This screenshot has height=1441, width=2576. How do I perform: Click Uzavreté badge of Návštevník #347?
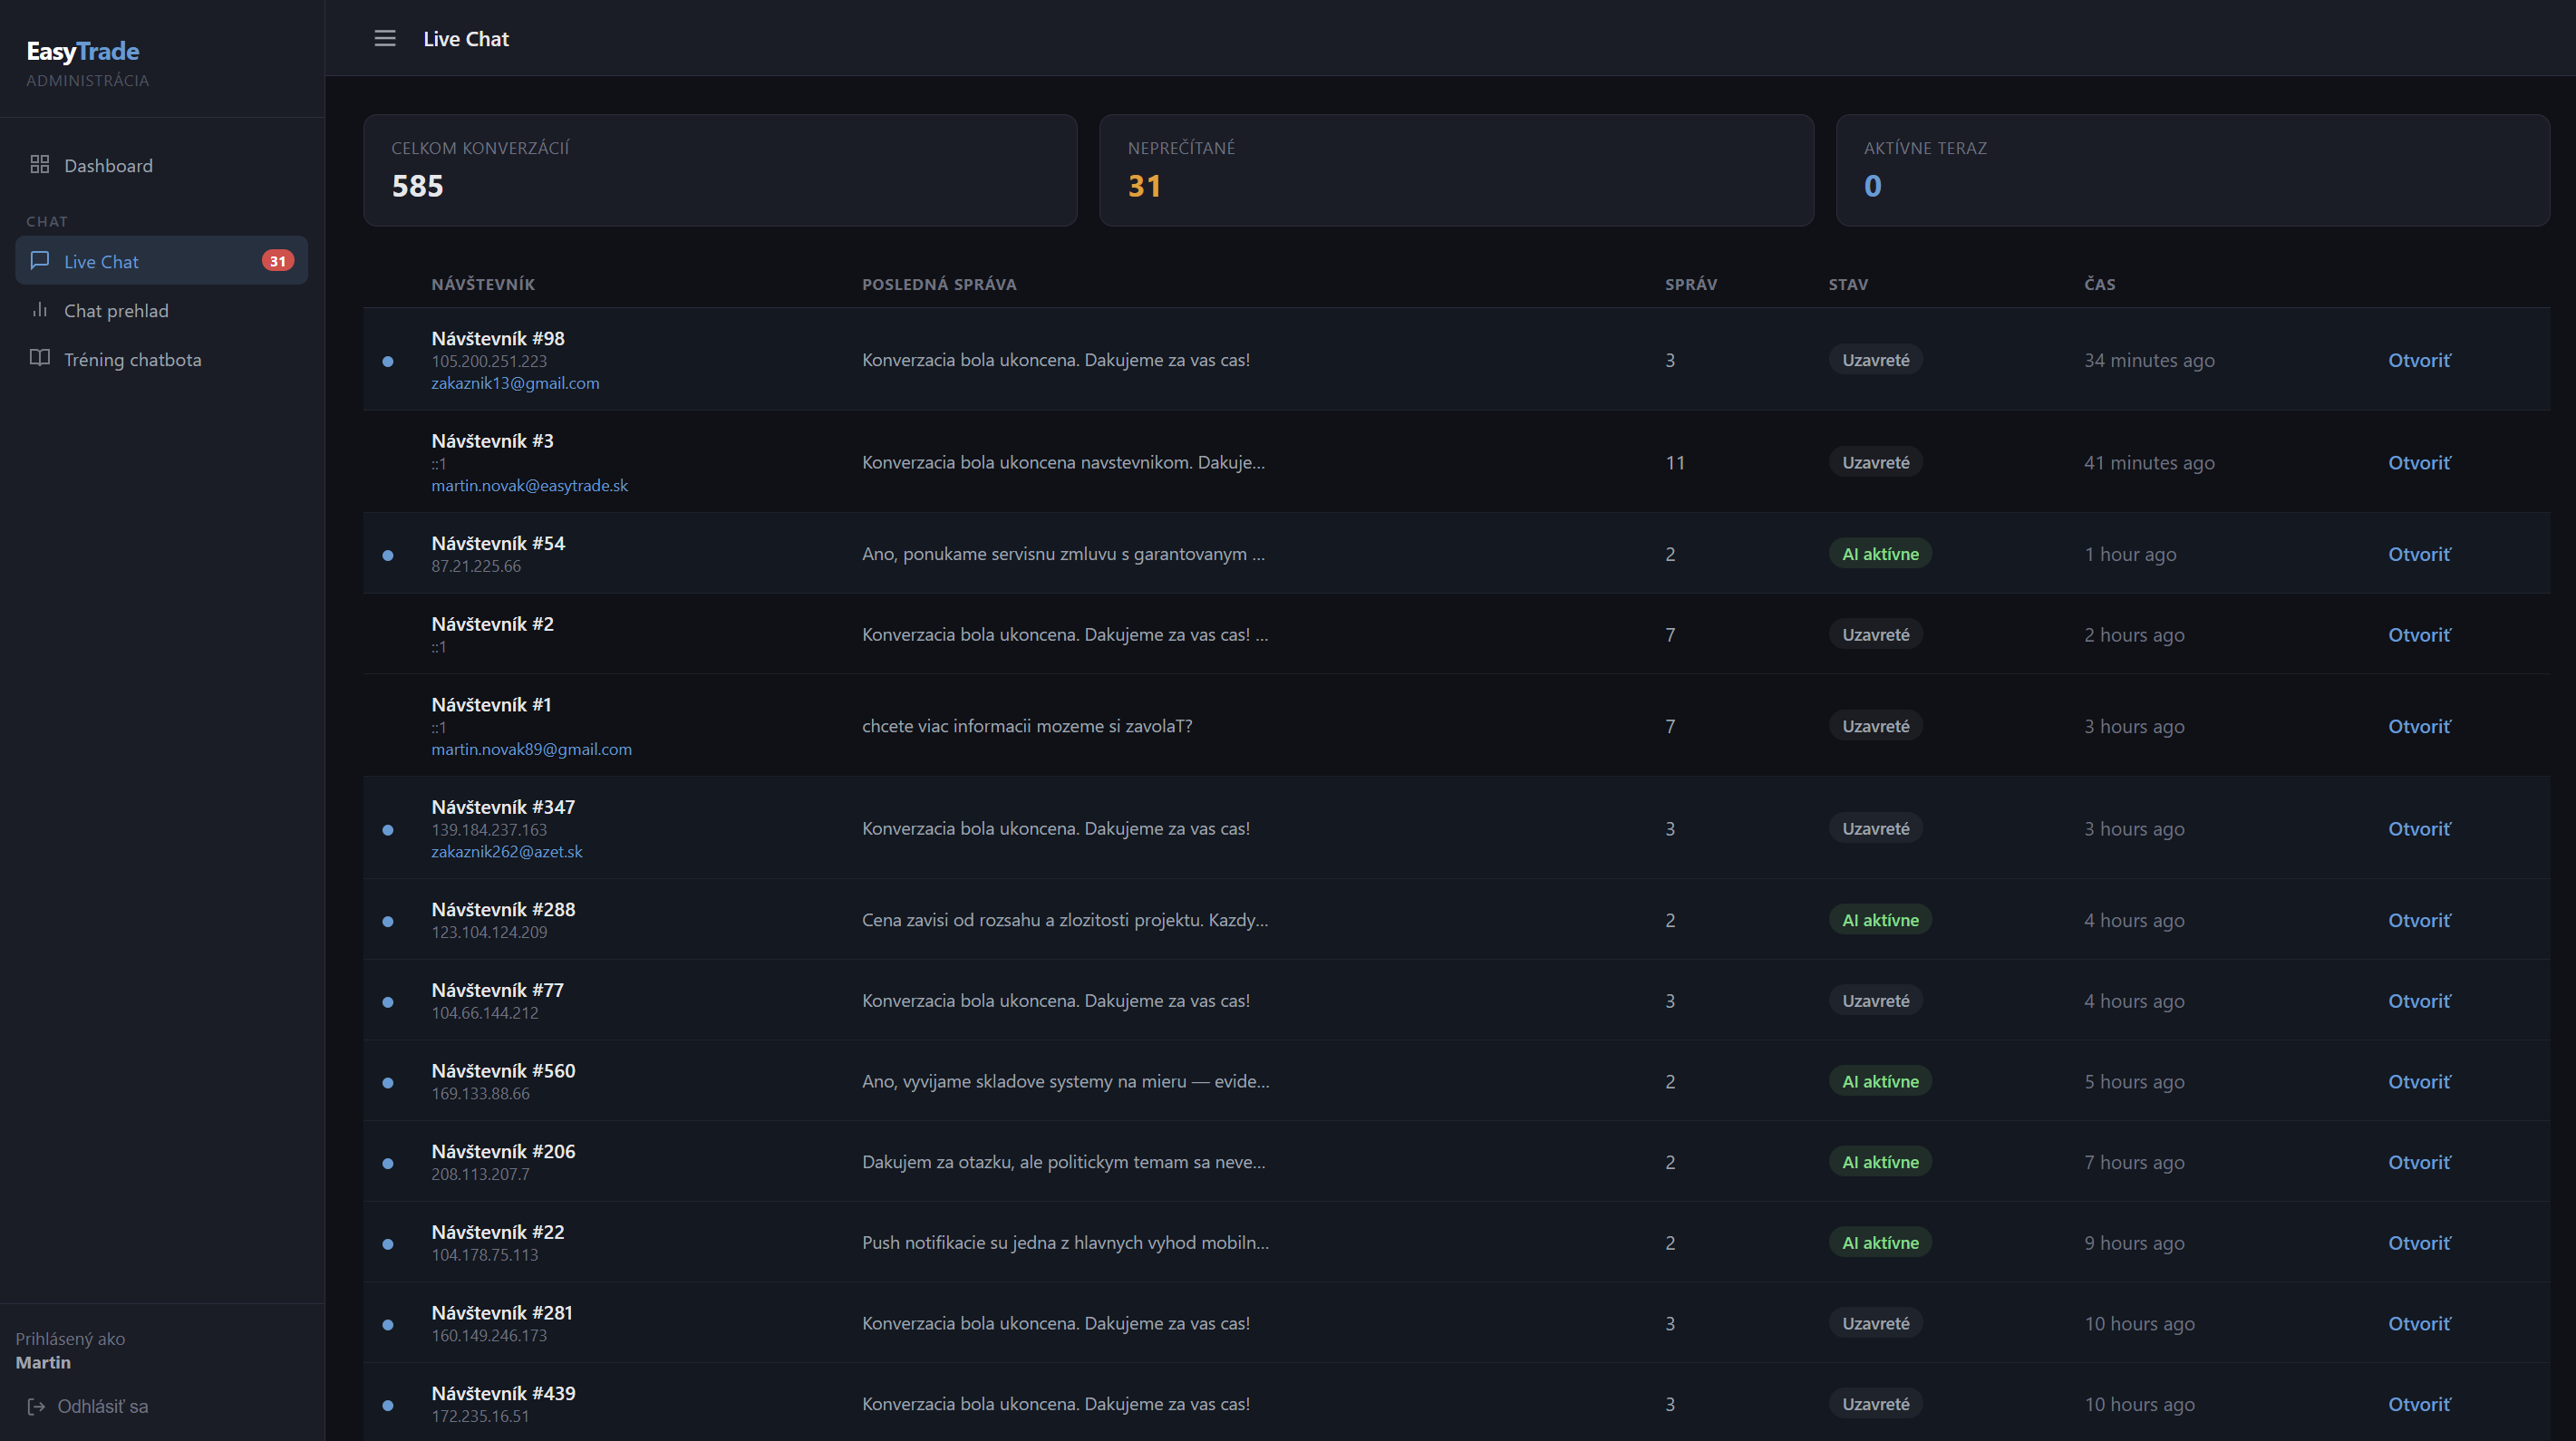point(1875,828)
